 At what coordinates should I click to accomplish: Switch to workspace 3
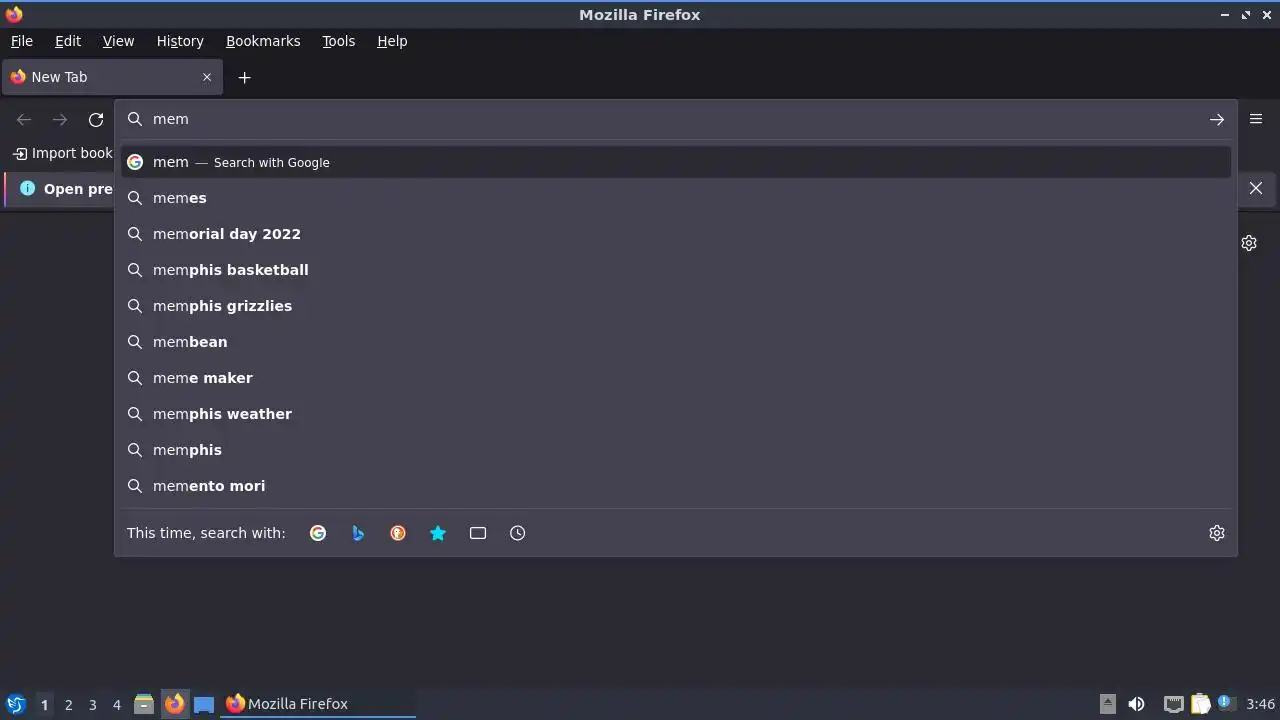(x=92, y=705)
